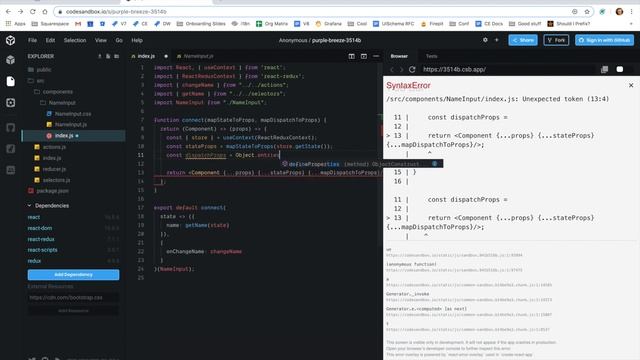Click upload files icon in Explorer header
Viewport: 640px width, 360px height.
point(100,56)
